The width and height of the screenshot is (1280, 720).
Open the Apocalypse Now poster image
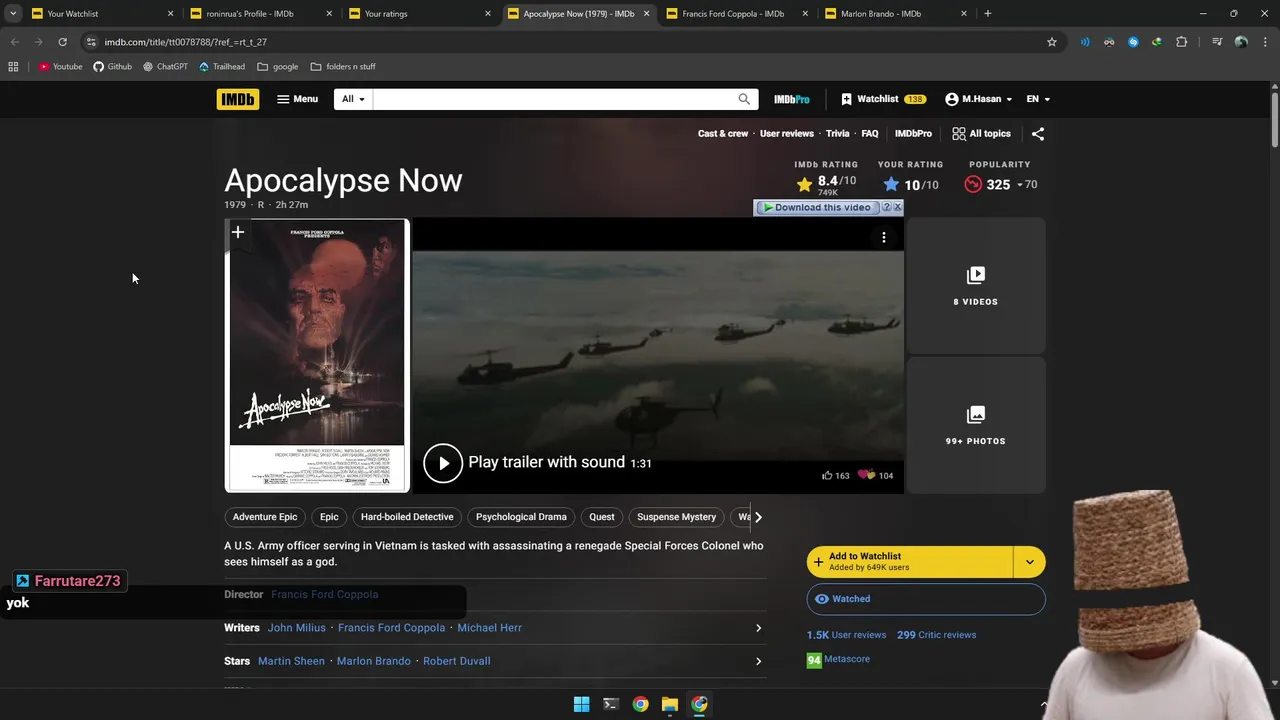tap(317, 356)
